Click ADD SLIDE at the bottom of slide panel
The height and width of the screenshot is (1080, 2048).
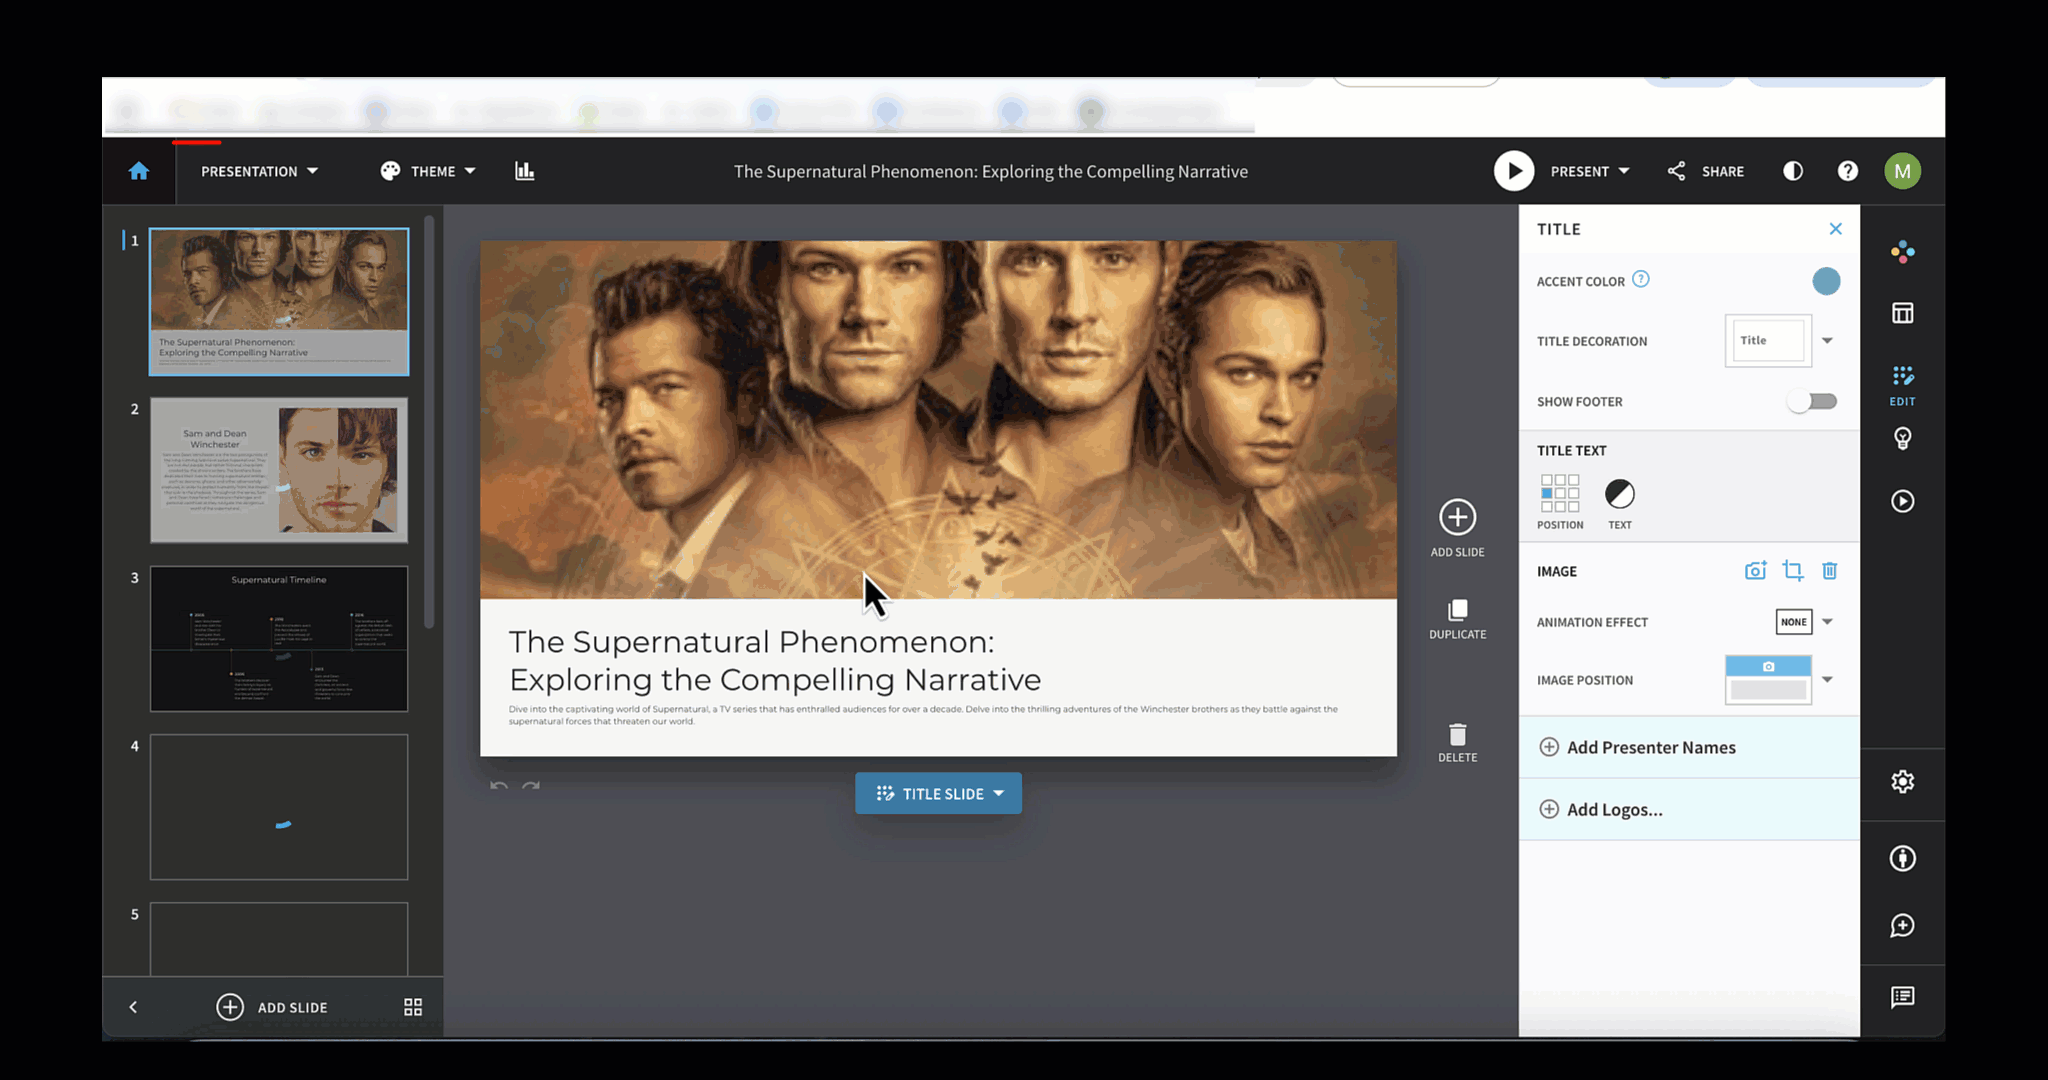click(272, 1007)
